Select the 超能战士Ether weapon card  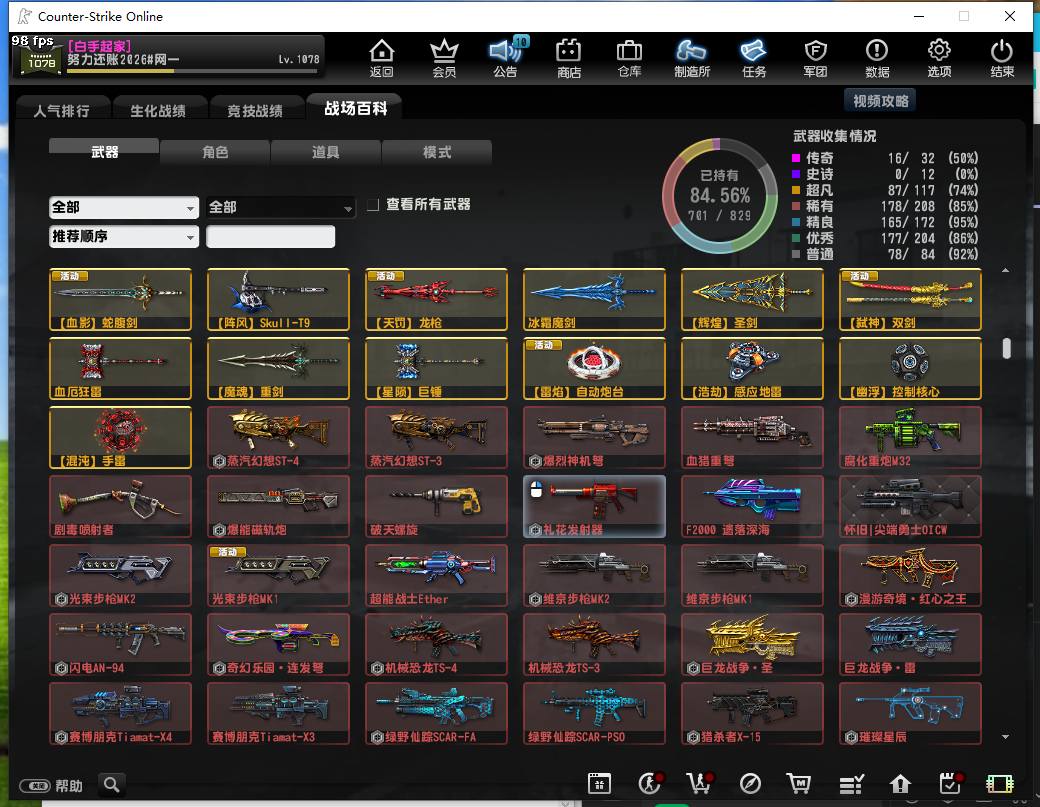(x=436, y=575)
